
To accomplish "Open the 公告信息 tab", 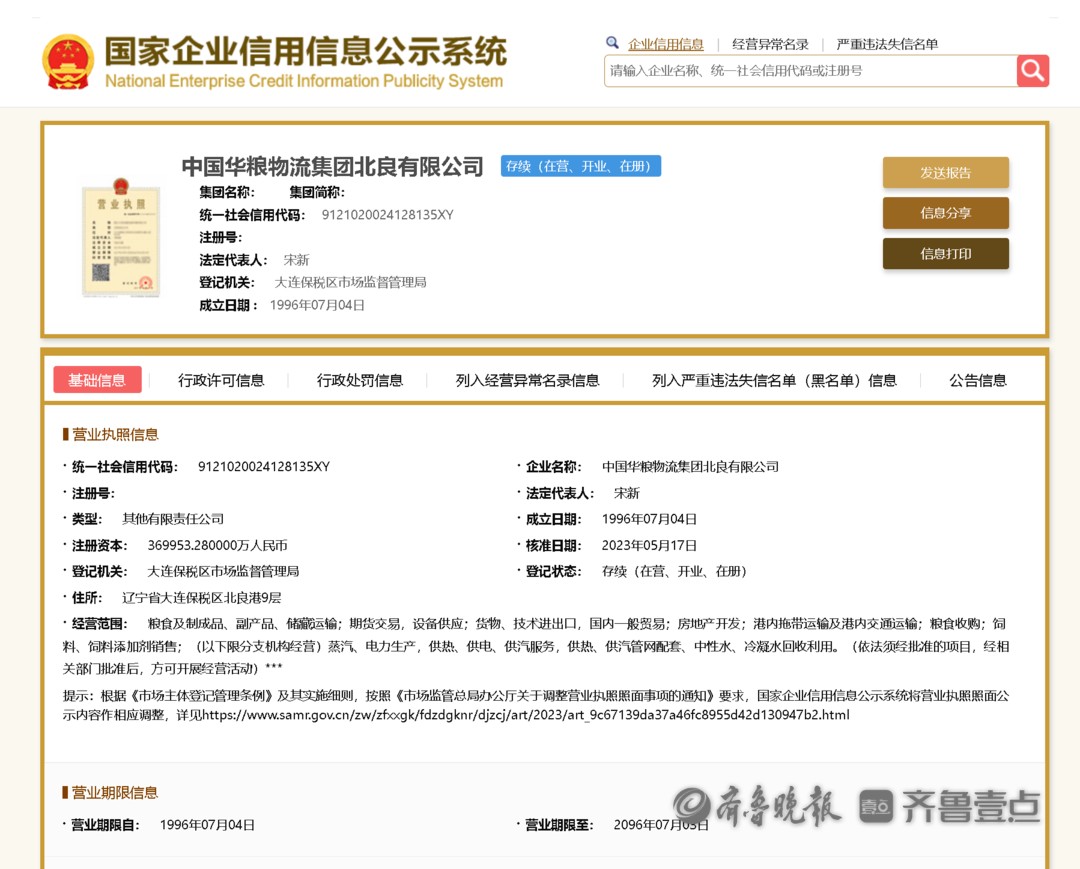I will [x=977, y=380].
